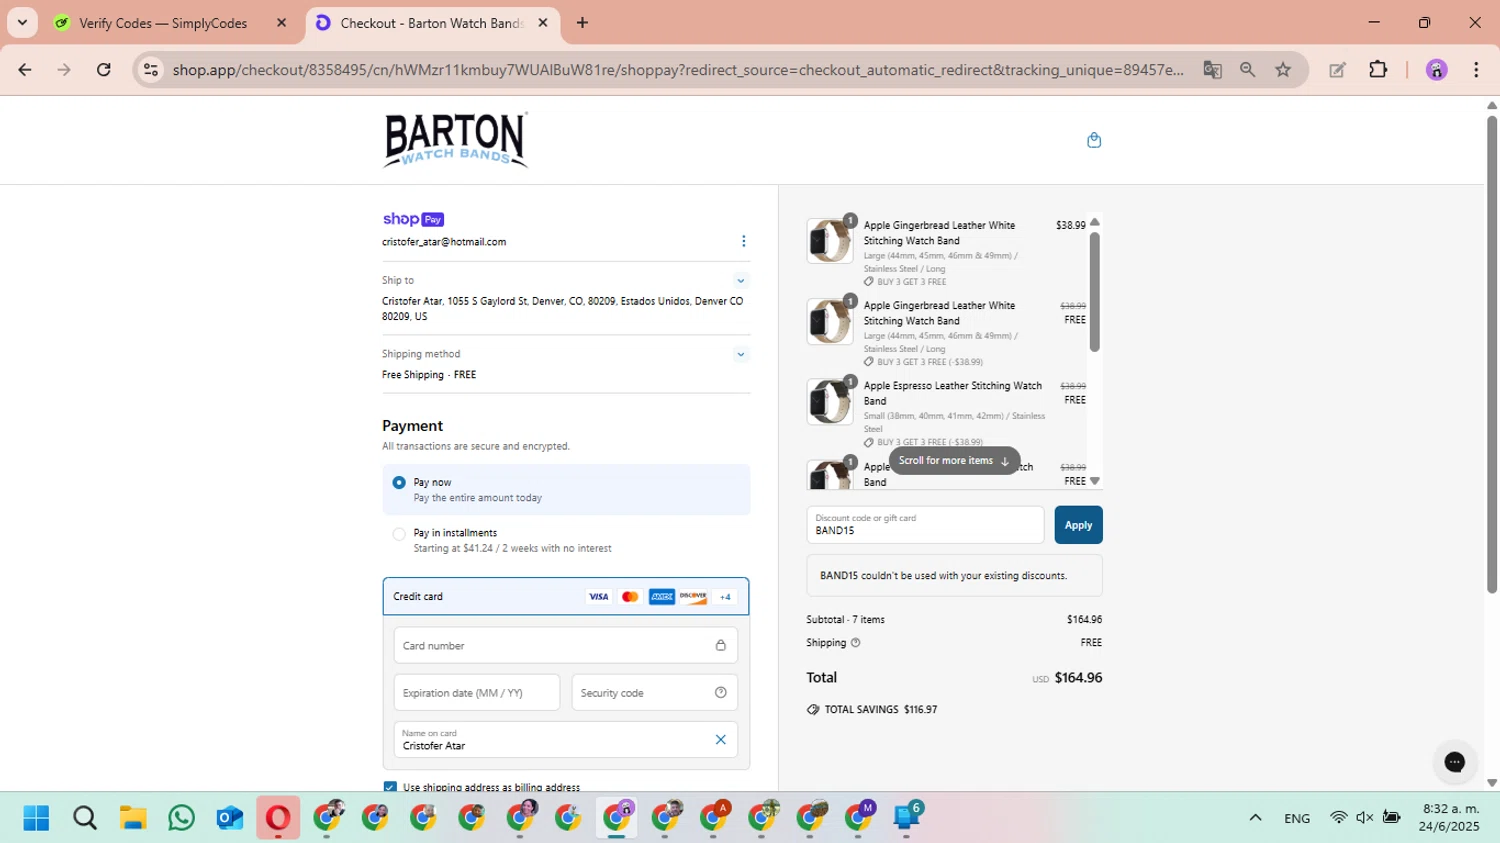Open the Windows Start menu
Screen dimensions: 1500x843
click(36, 818)
